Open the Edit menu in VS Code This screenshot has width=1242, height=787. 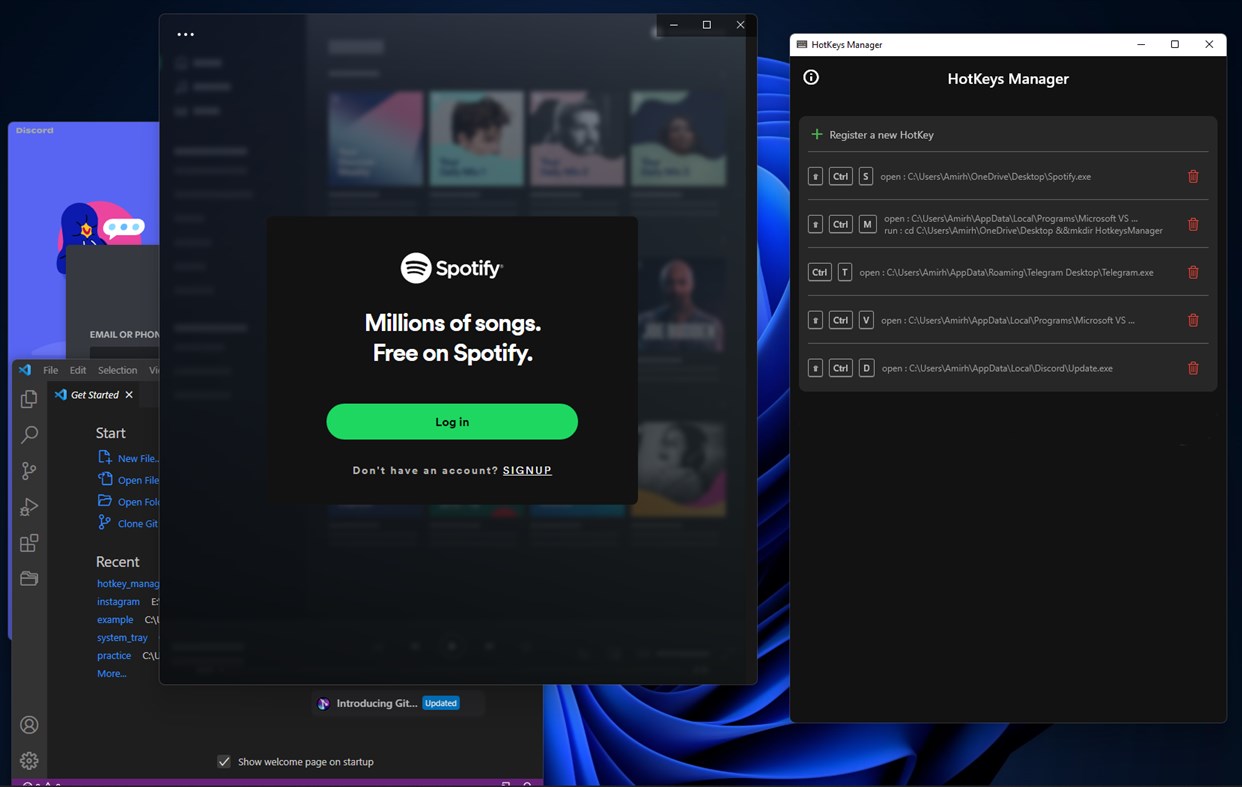pos(78,370)
